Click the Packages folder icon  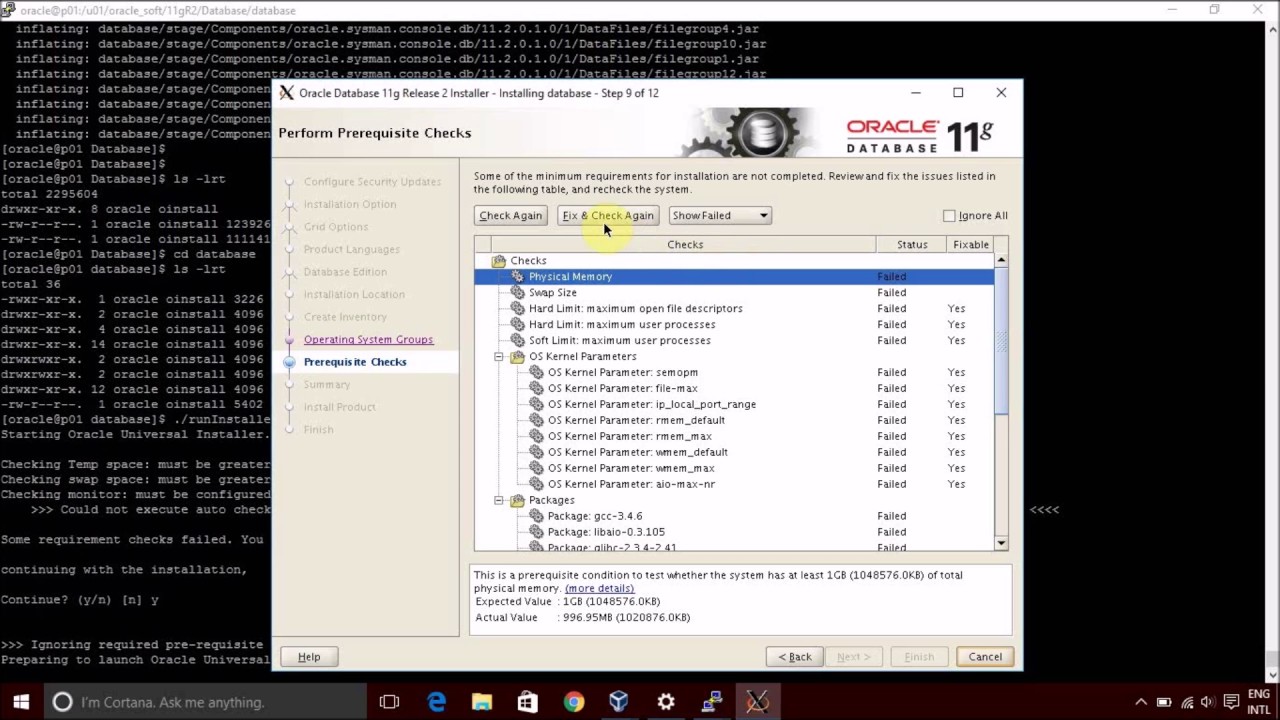(517, 500)
